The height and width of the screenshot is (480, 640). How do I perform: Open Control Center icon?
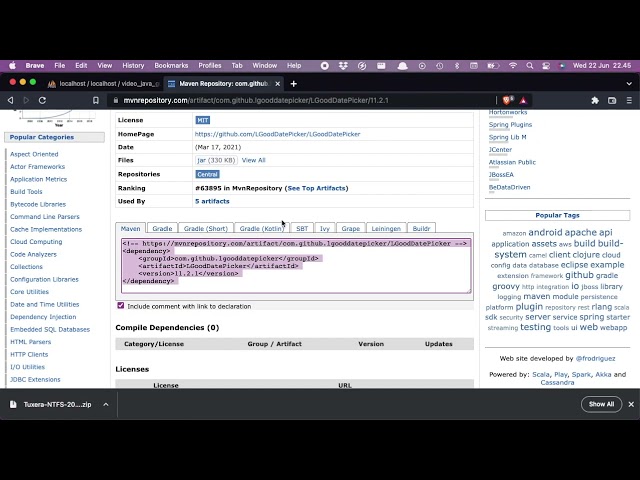(x=546, y=65)
